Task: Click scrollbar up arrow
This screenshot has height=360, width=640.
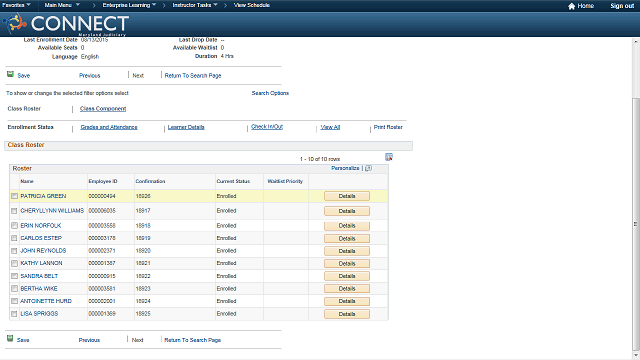Action: (636, 42)
